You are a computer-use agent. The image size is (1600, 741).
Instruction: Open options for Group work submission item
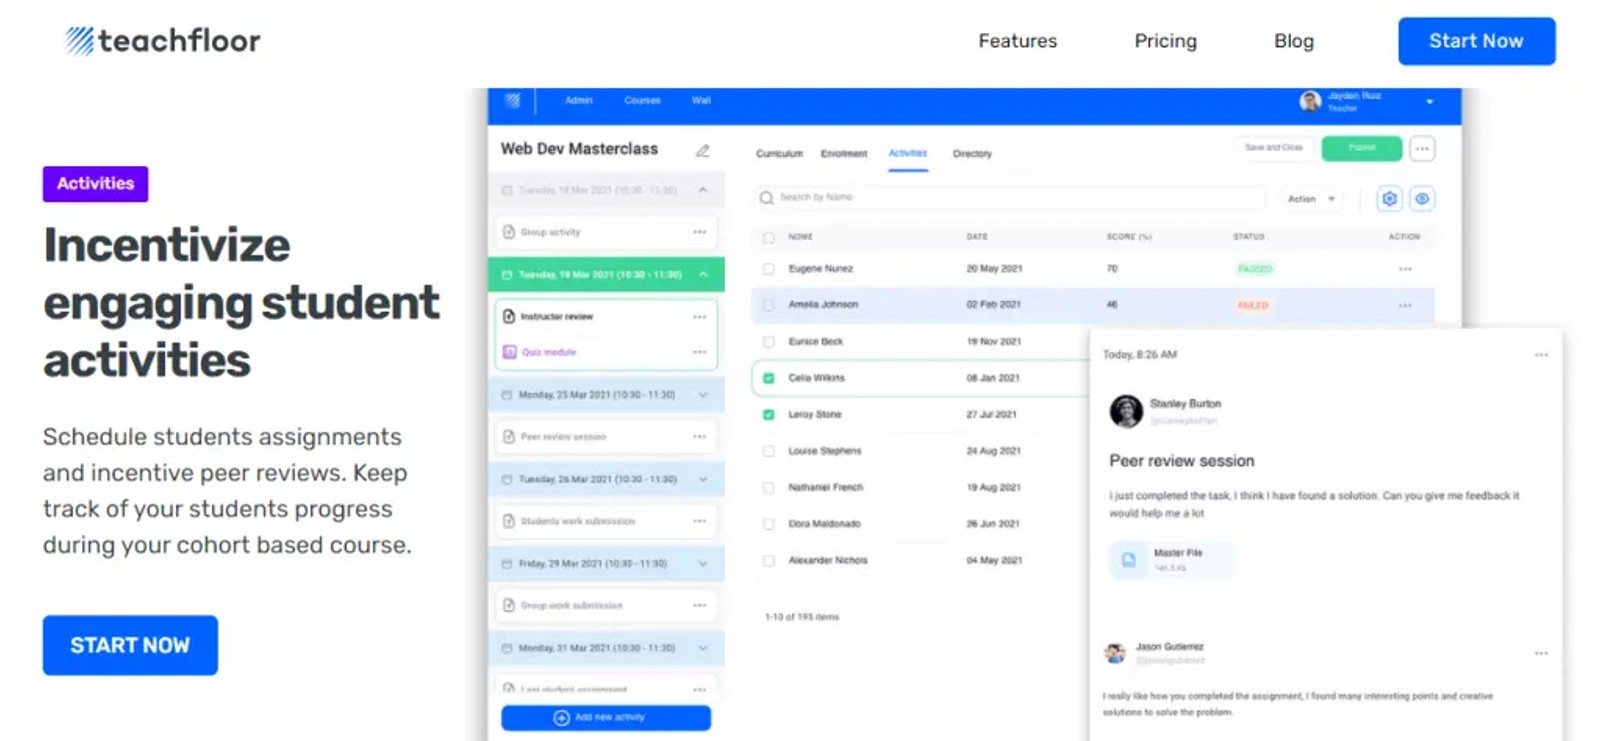(x=699, y=606)
